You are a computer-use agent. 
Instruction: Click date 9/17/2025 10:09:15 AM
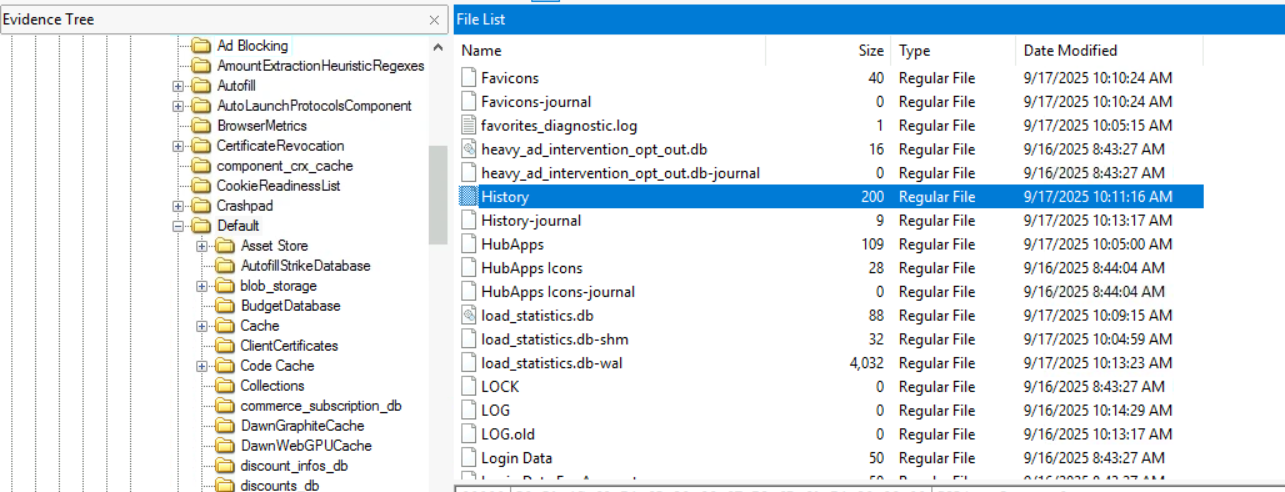[1098, 316]
